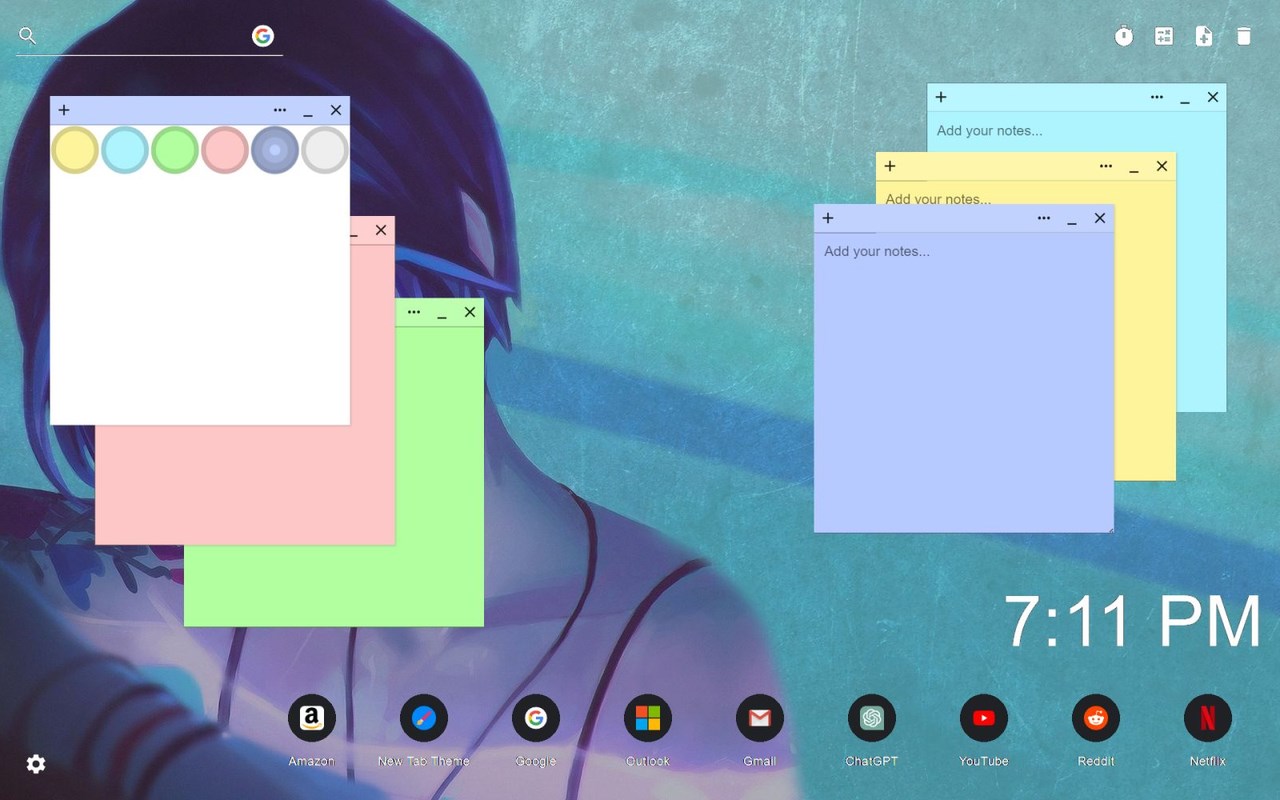Click the 7:11 PM clock

(x=1133, y=622)
